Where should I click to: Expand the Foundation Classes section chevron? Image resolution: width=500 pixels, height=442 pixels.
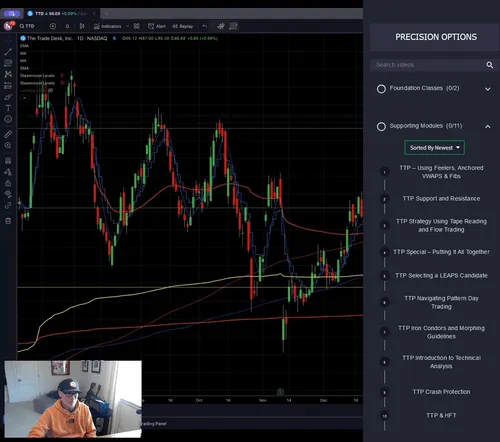coord(487,89)
